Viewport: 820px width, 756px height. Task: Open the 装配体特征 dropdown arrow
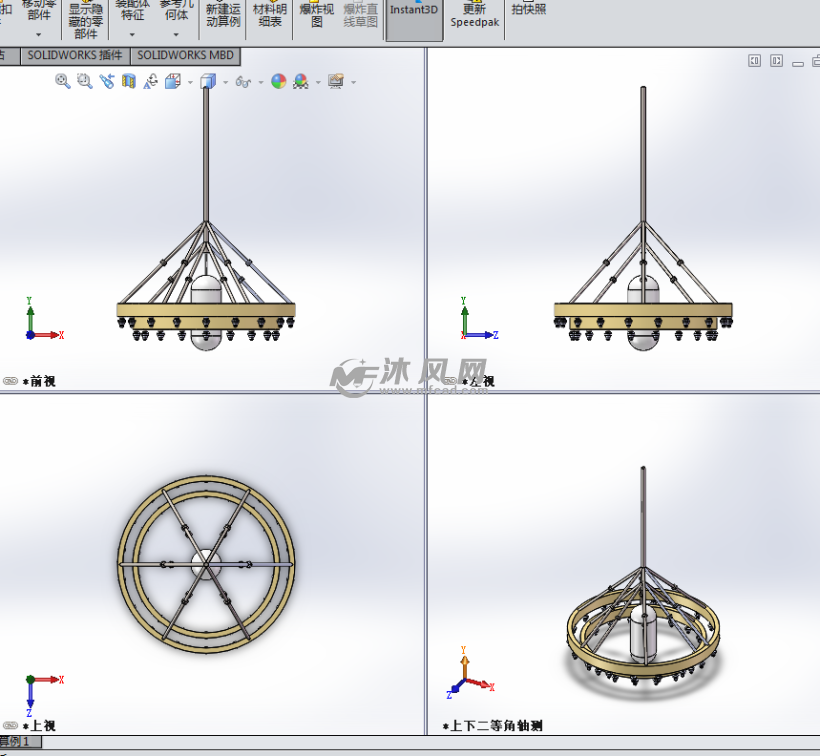(132, 35)
